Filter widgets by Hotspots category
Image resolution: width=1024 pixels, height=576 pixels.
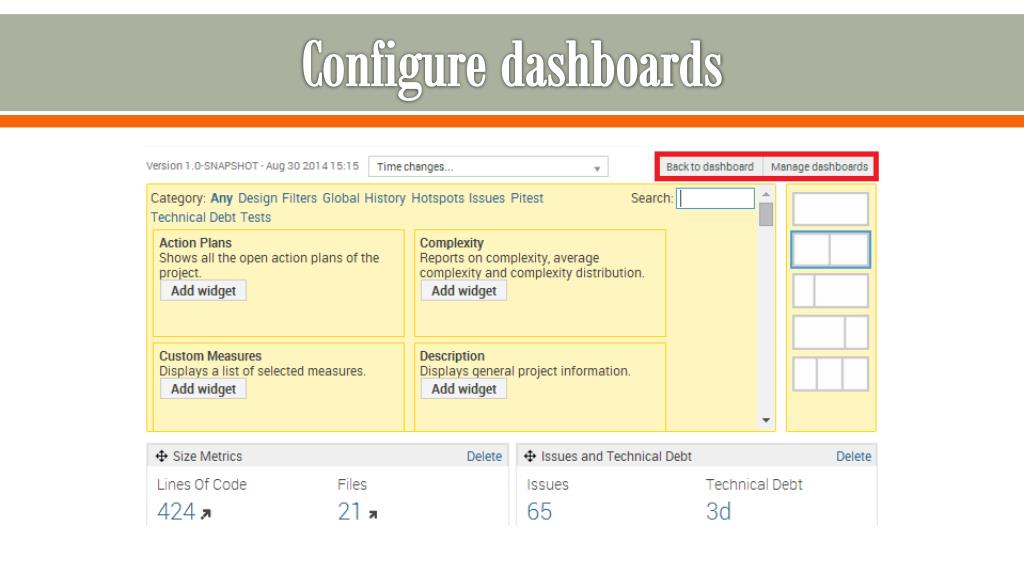coord(438,198)
